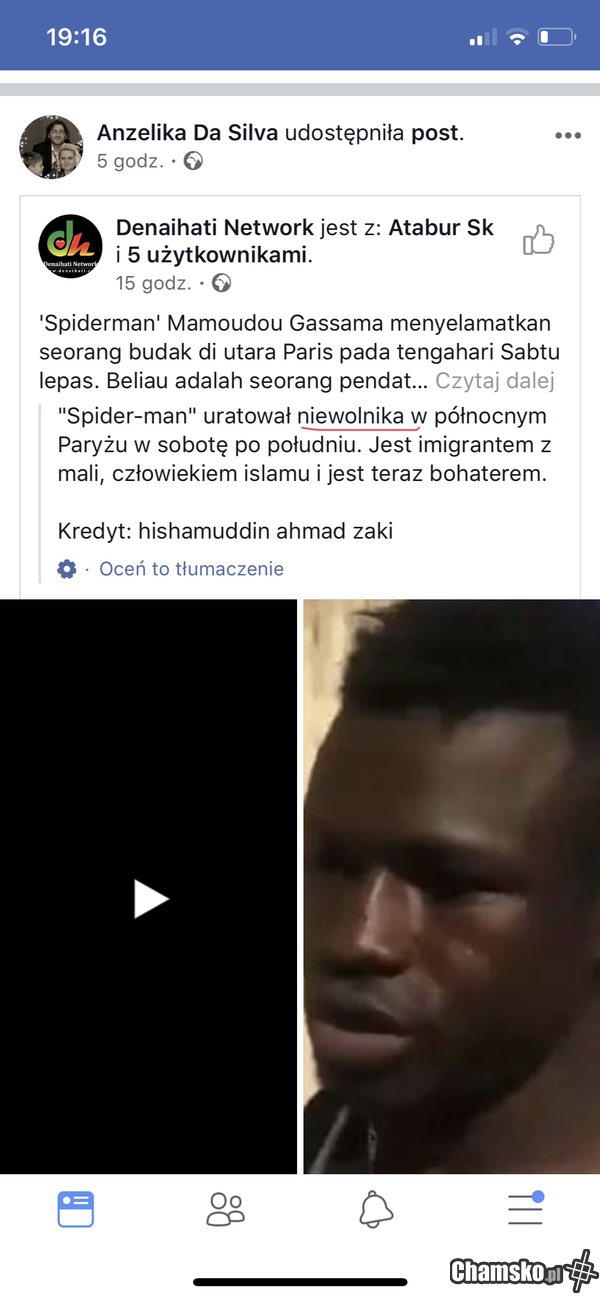Tap 'Oceń to tłumaczenie' link
This screenshot has height=1299, width=600.
pos(191,569)
